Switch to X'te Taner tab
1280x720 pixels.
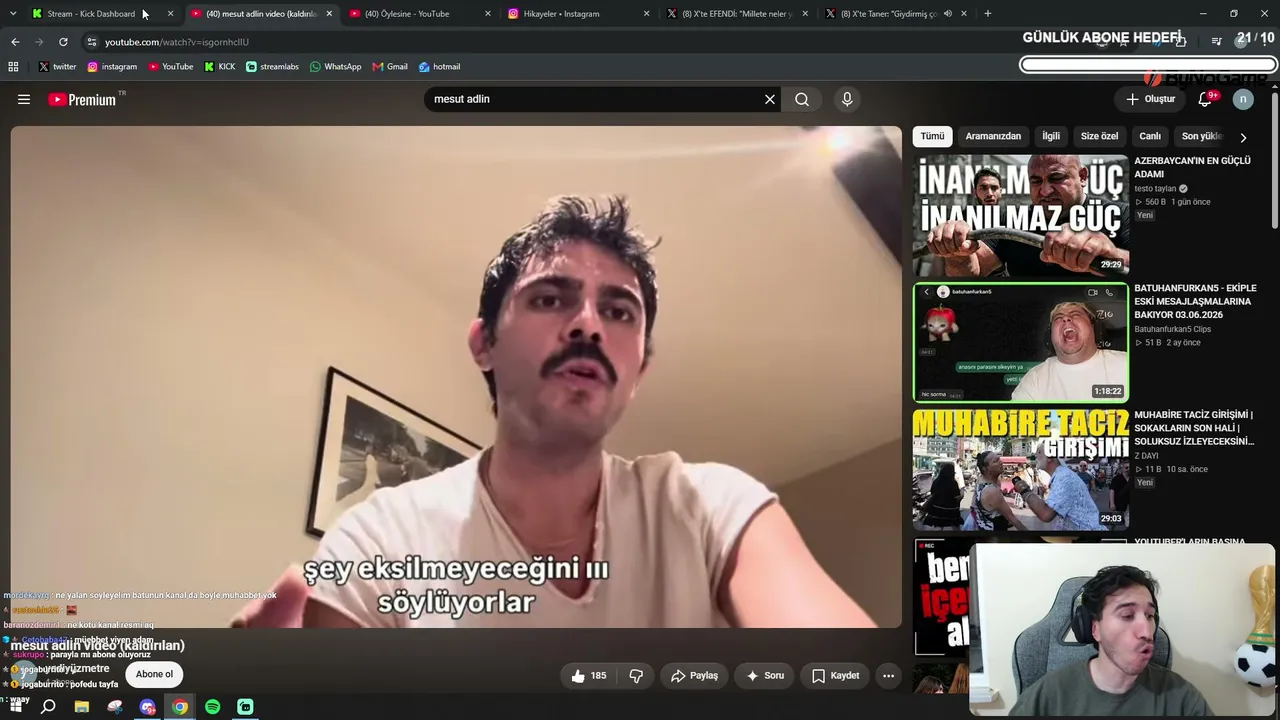pos(897,14)
